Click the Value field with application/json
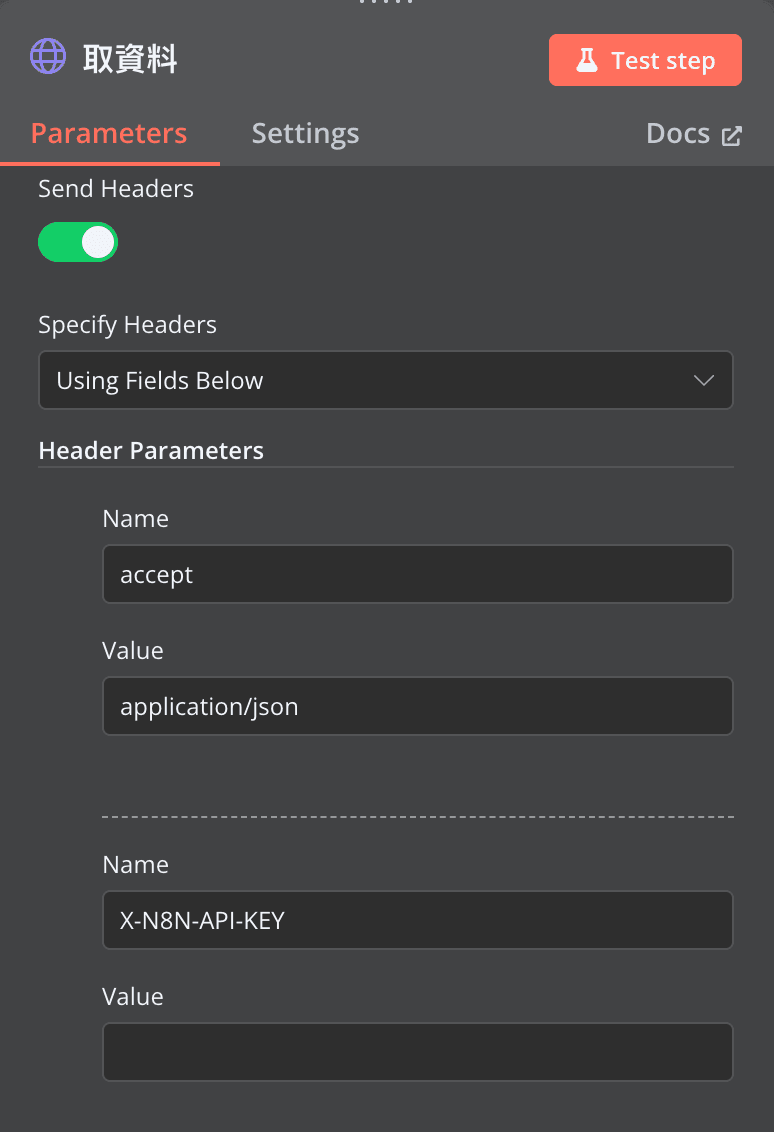 click(x=417, y=706)
